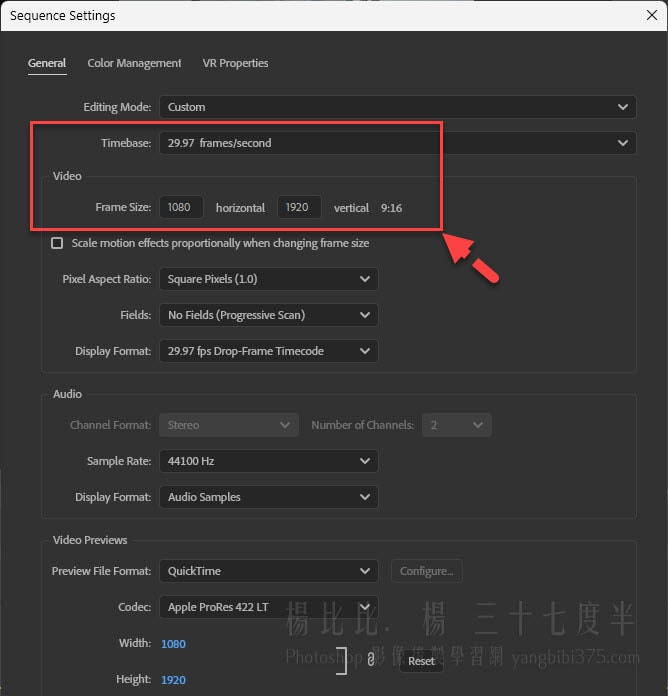Open the Preview File Format QuickTime dropdown
The image size is (668, 696).
269,571
